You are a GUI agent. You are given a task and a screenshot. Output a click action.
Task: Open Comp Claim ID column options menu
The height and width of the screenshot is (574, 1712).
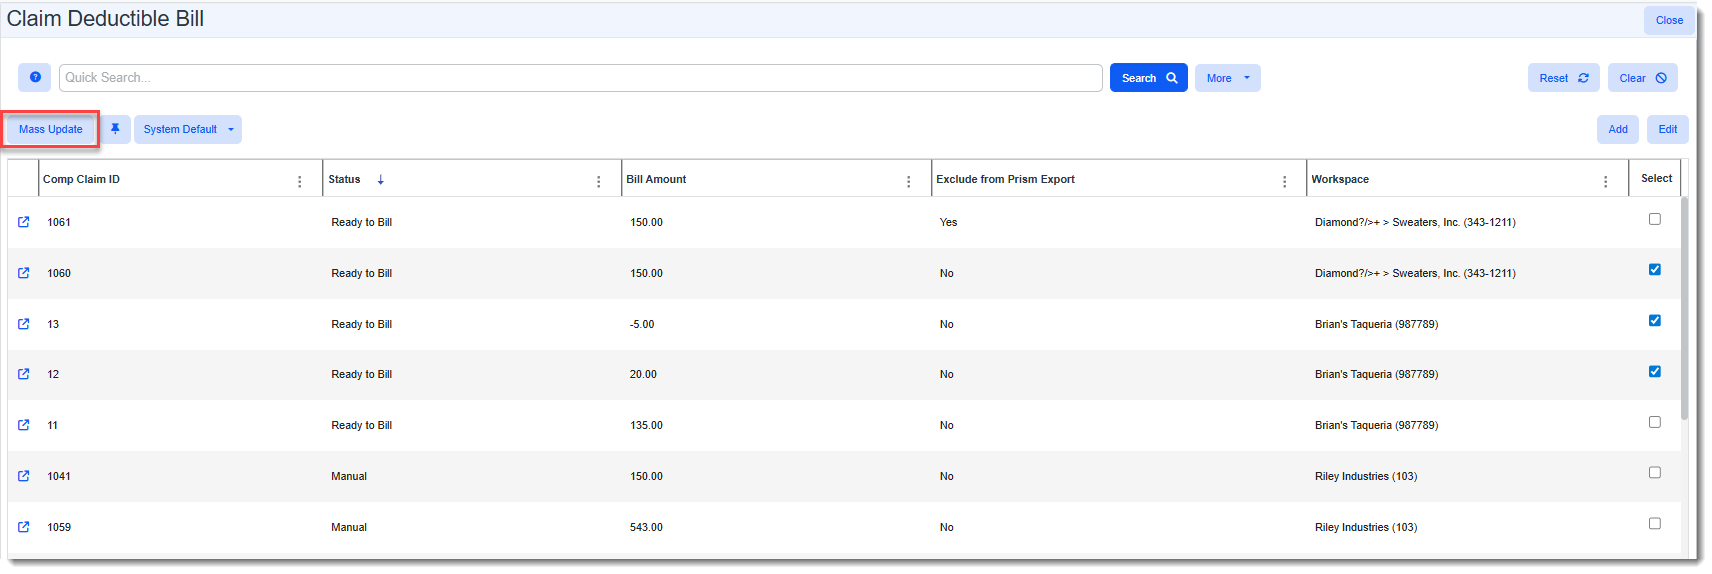coord(299,181)
